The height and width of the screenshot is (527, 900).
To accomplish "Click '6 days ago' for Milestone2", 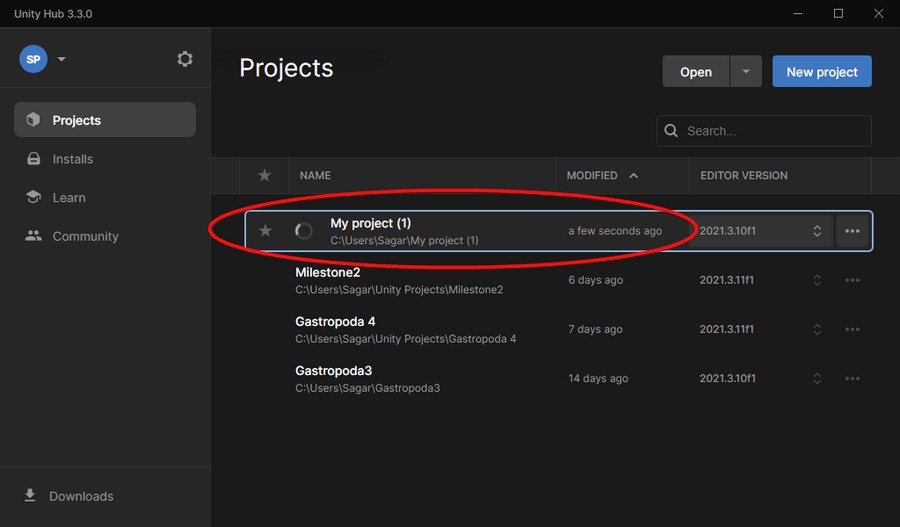I will pos(596,280).
